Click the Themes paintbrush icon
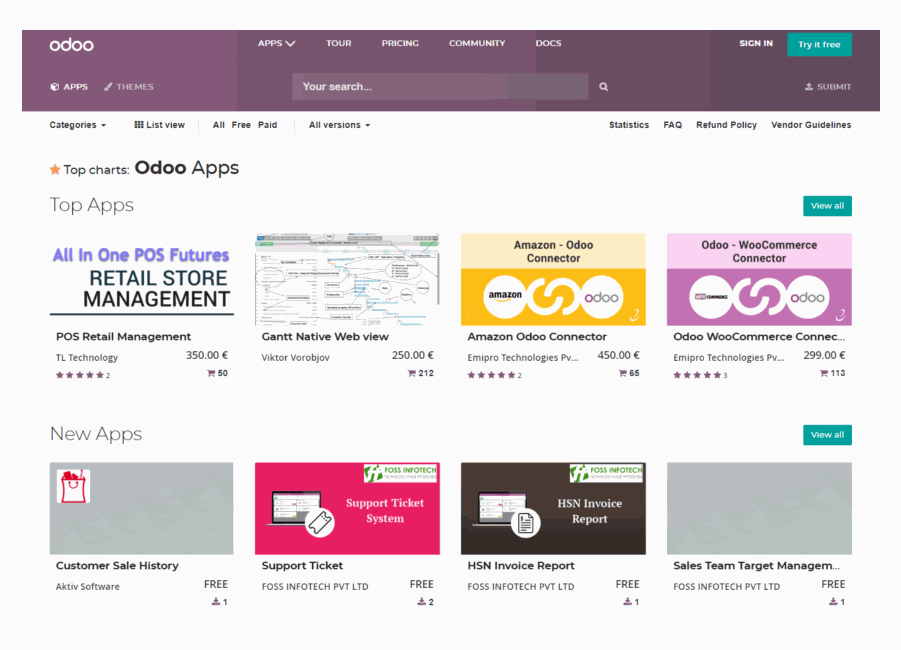The image size is (901, 650). [x=108, y=87]
